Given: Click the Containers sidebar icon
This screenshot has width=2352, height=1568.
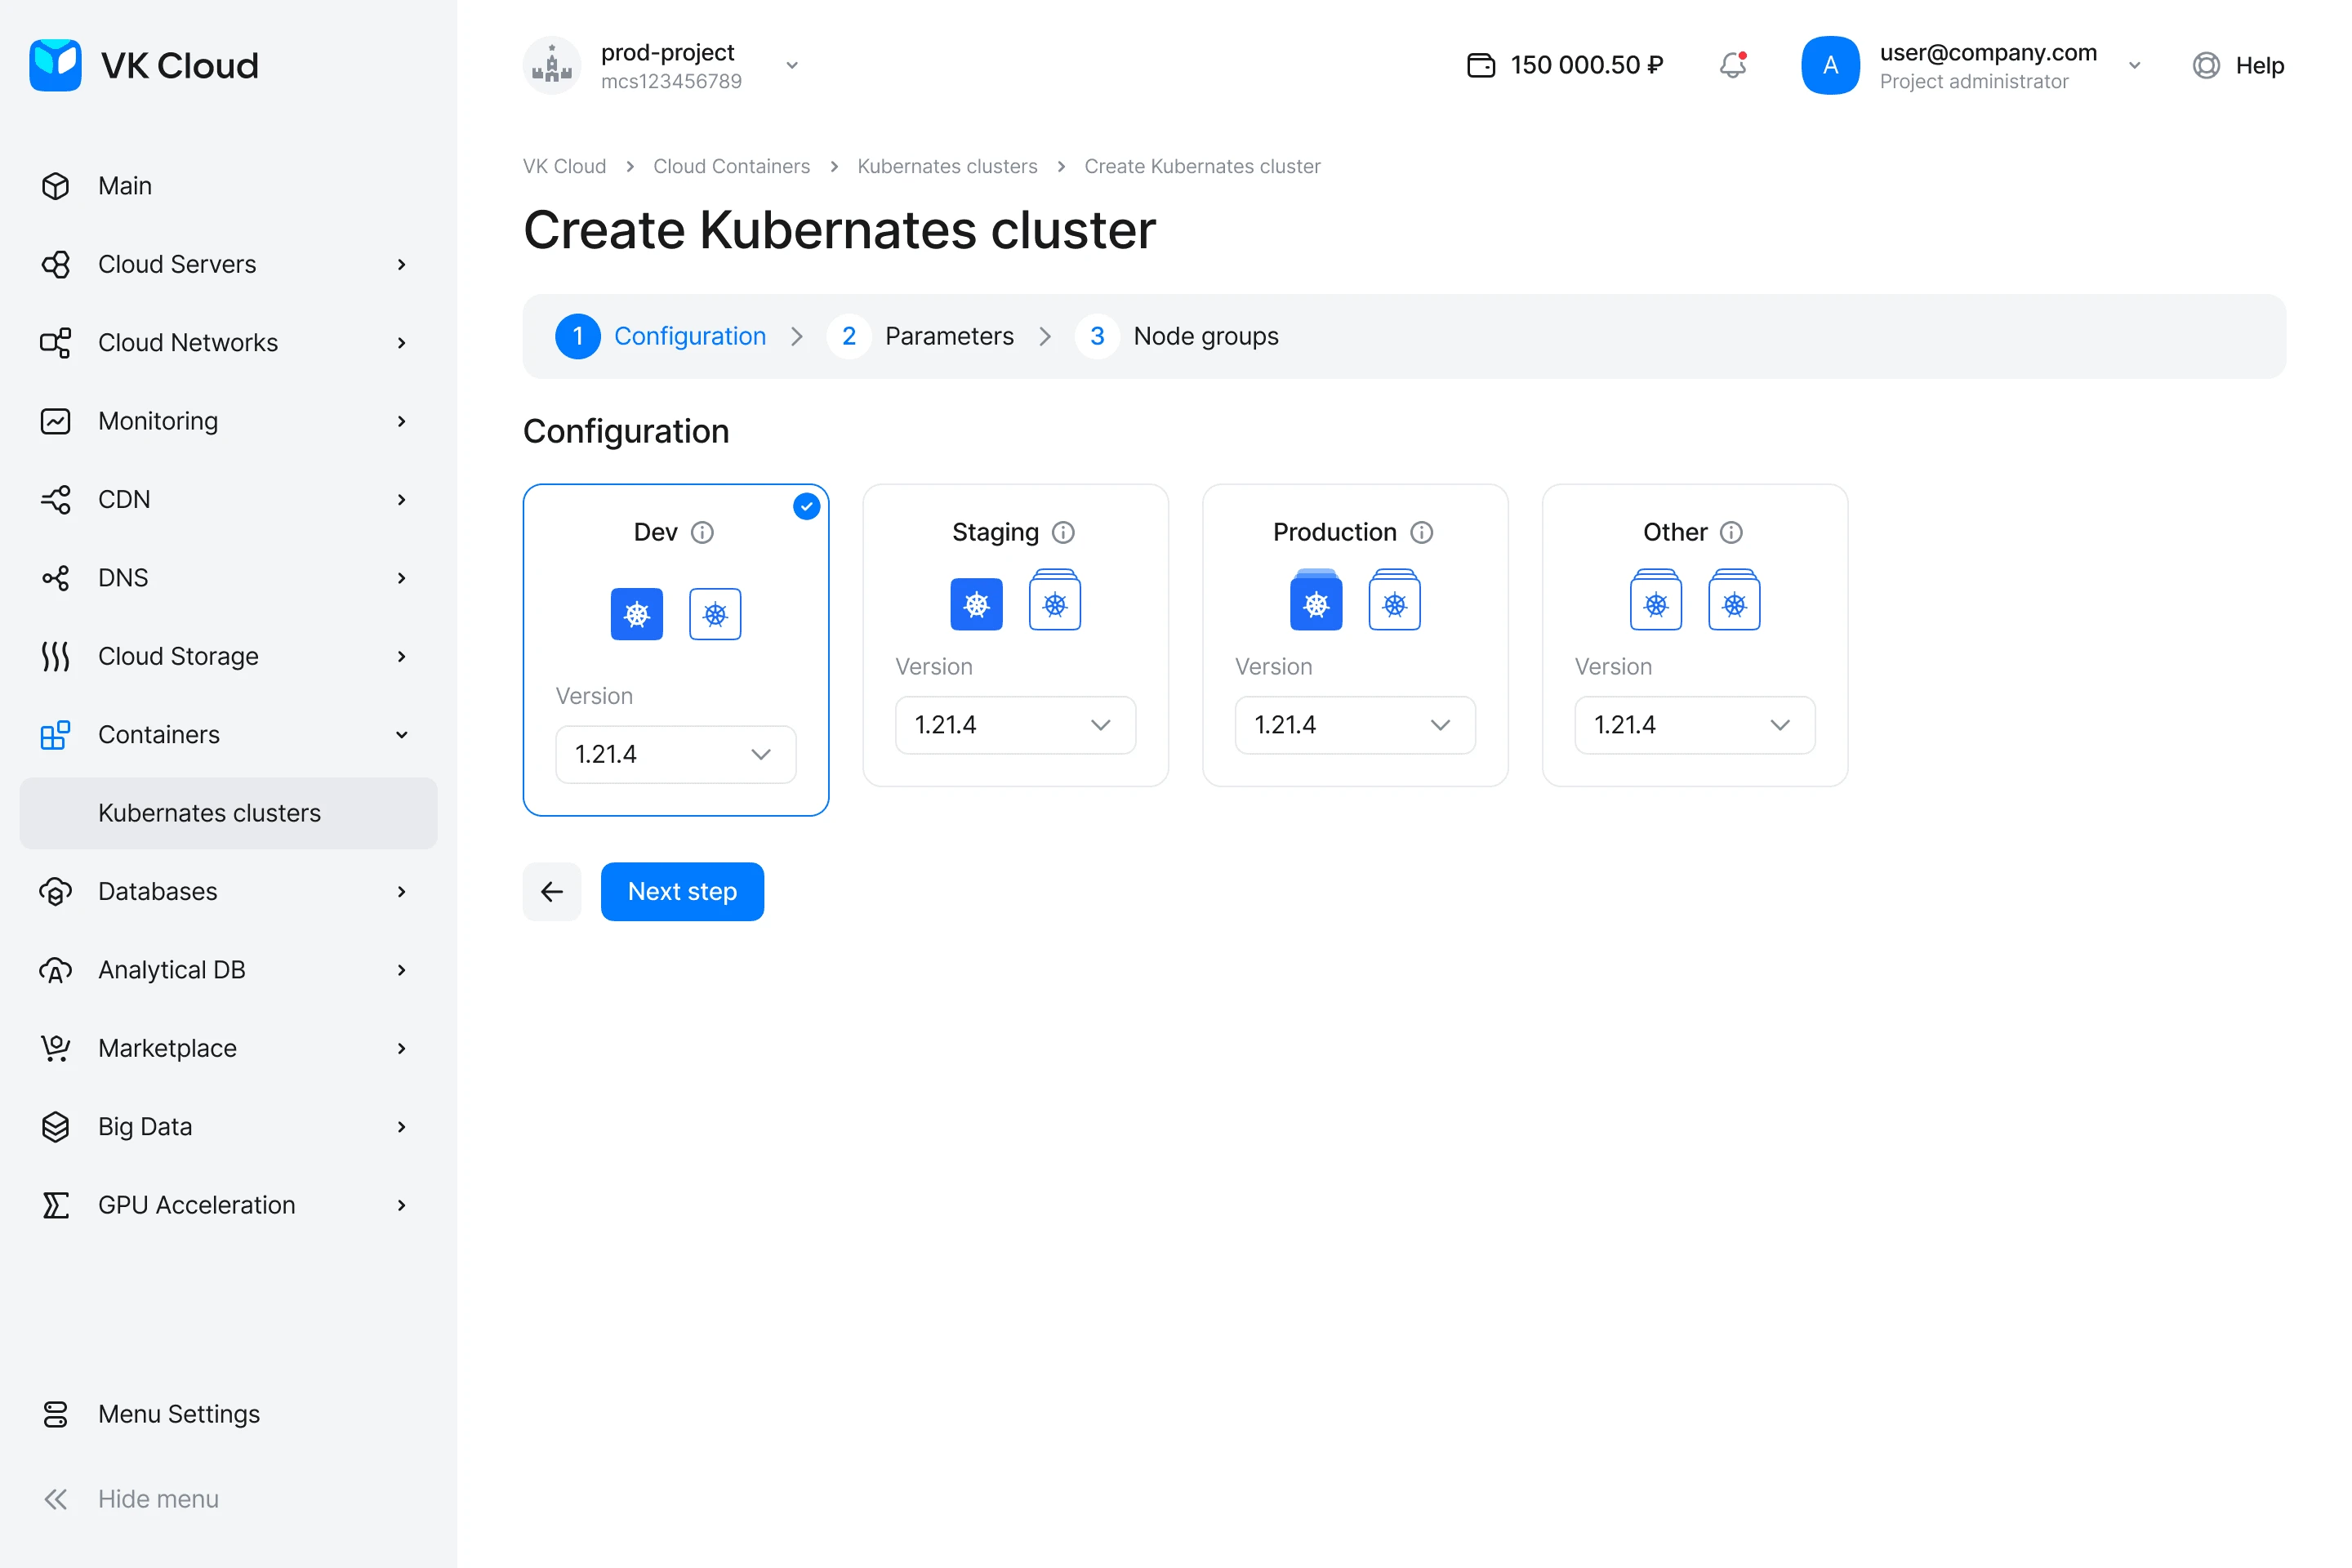Looking at the screenshot, I should coord(55,735).
